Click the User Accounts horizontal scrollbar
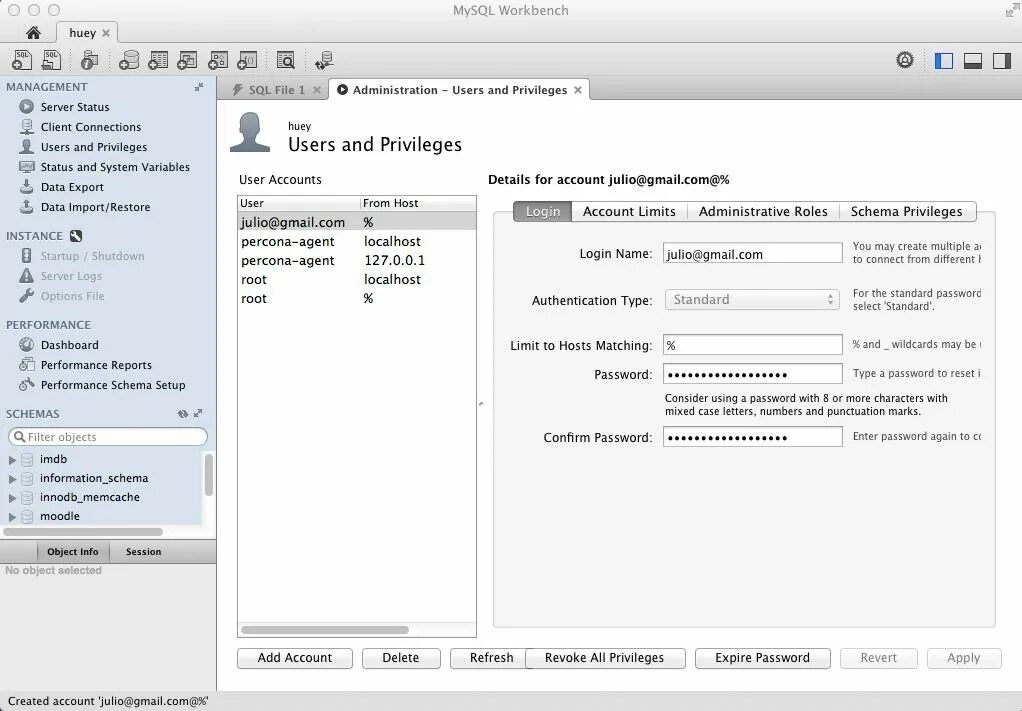 [325, 630]
